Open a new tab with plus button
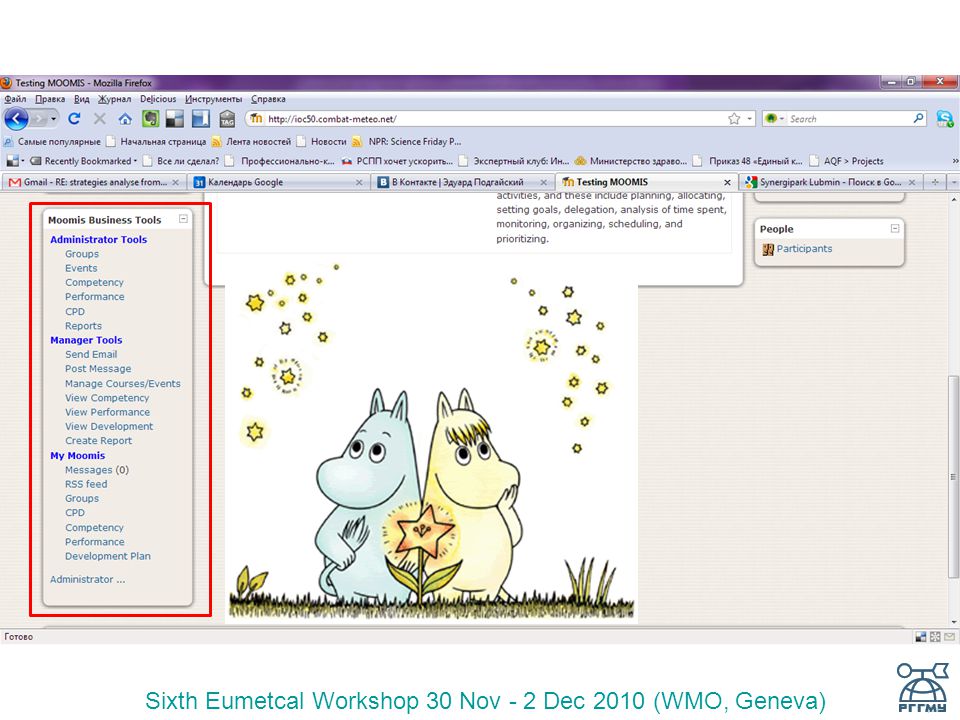Viewport: 960px width, 720px height. [x=935, y=182]
